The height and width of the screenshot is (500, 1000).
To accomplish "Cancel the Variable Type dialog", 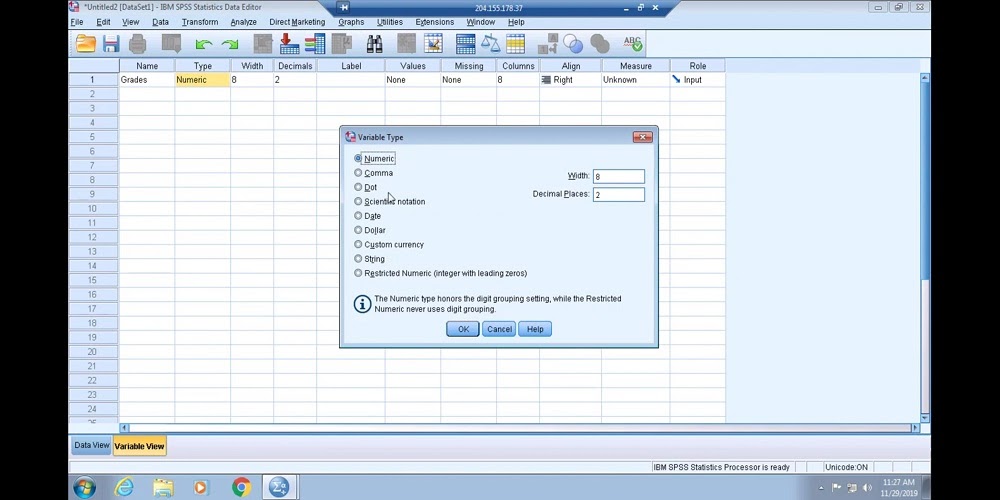I will coord(499,329).
